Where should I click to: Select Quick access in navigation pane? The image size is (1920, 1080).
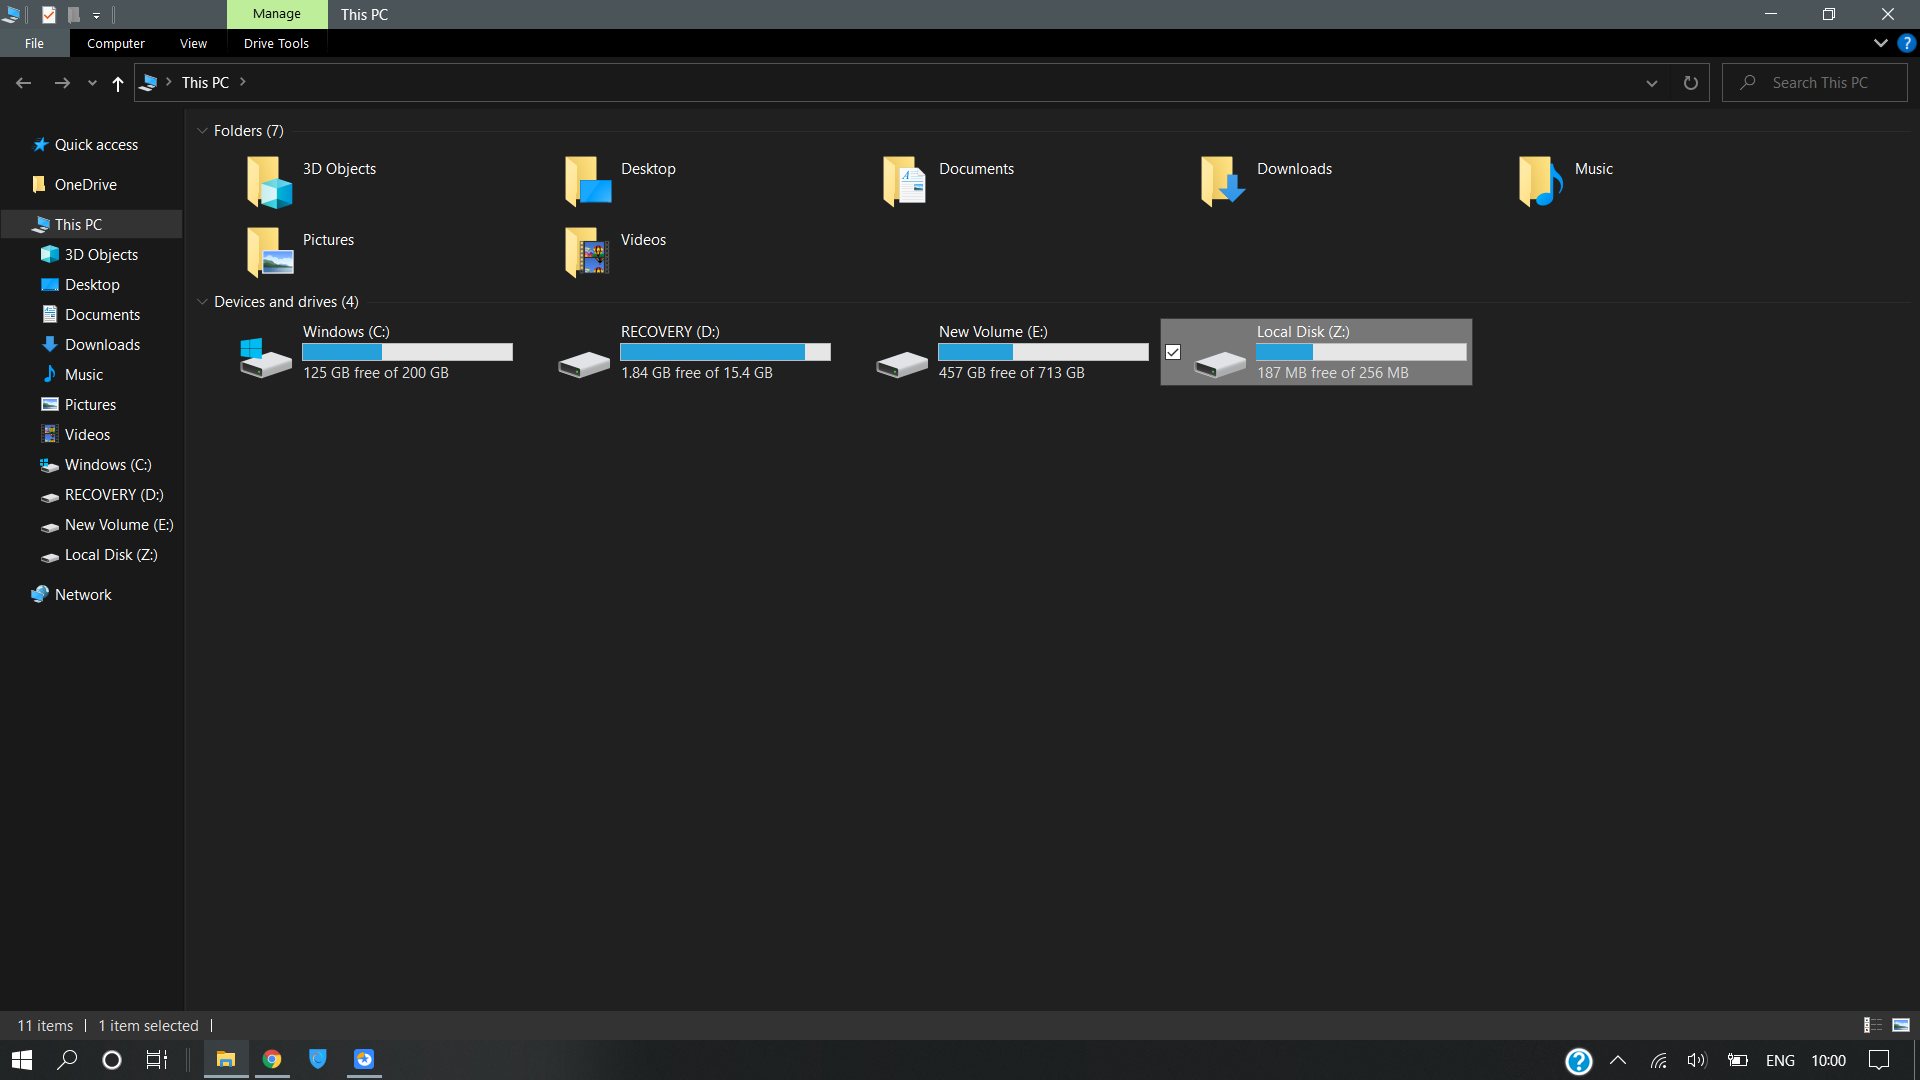click(x=96, y=145)
